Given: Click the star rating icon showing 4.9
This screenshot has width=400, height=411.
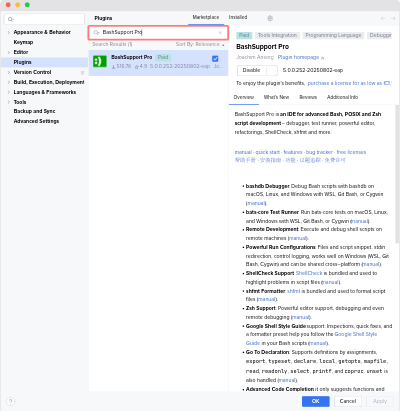Looking at the screenshot, I should tap(137, 67).
